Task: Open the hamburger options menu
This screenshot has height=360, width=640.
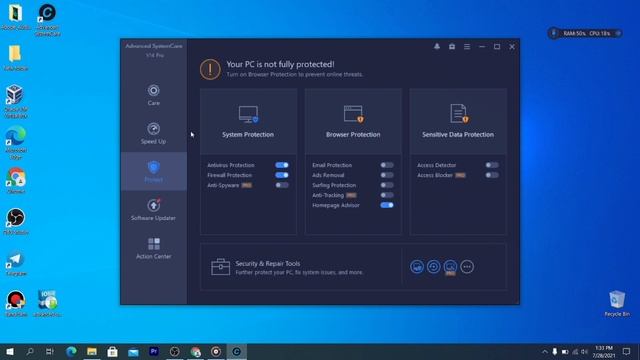Action: click(467, 47)
